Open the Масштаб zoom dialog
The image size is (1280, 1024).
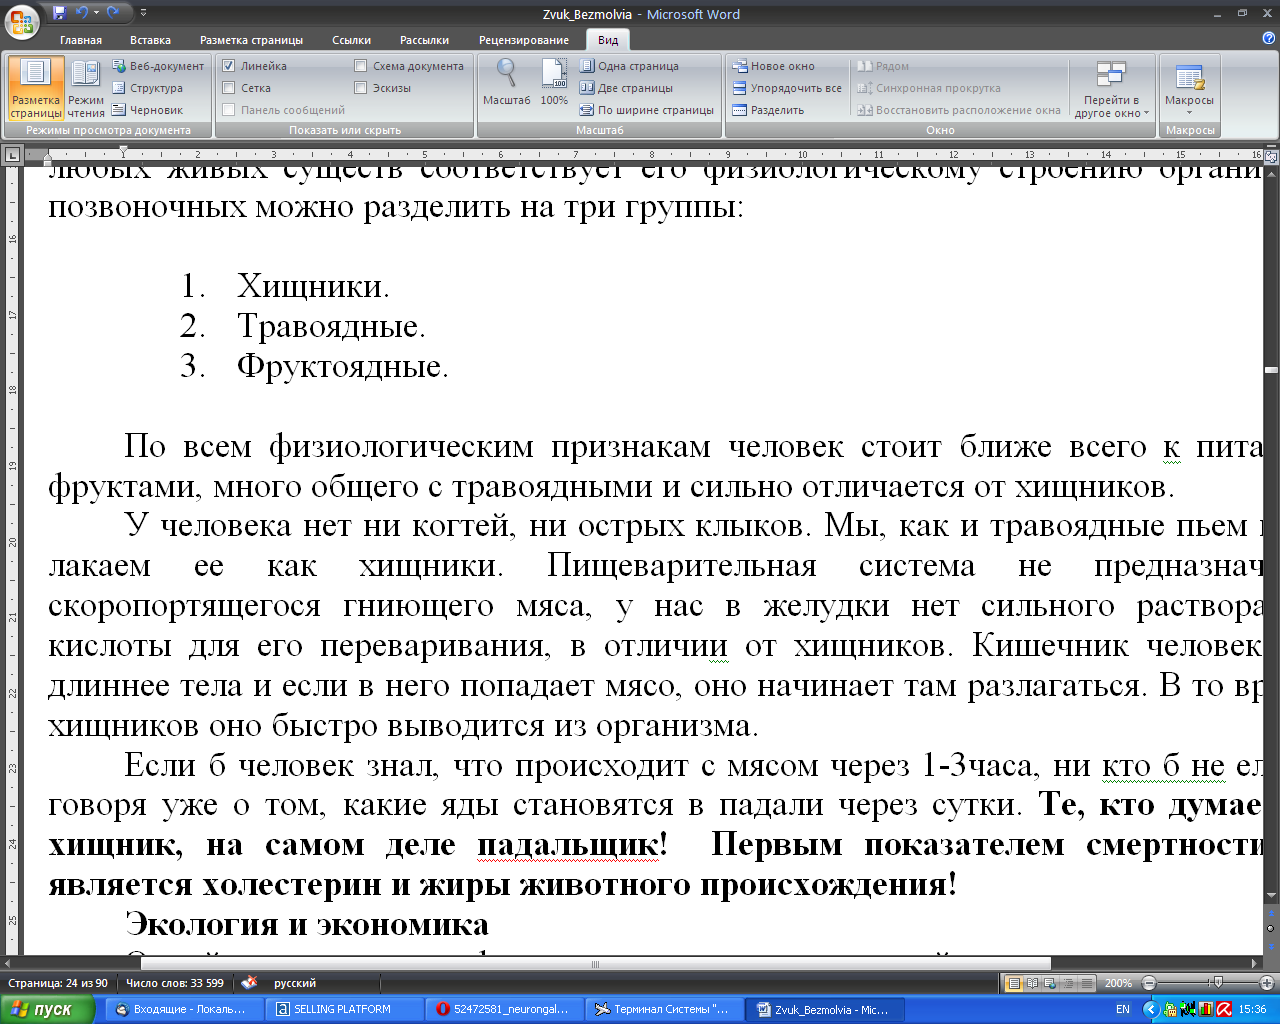coord(507,82)
